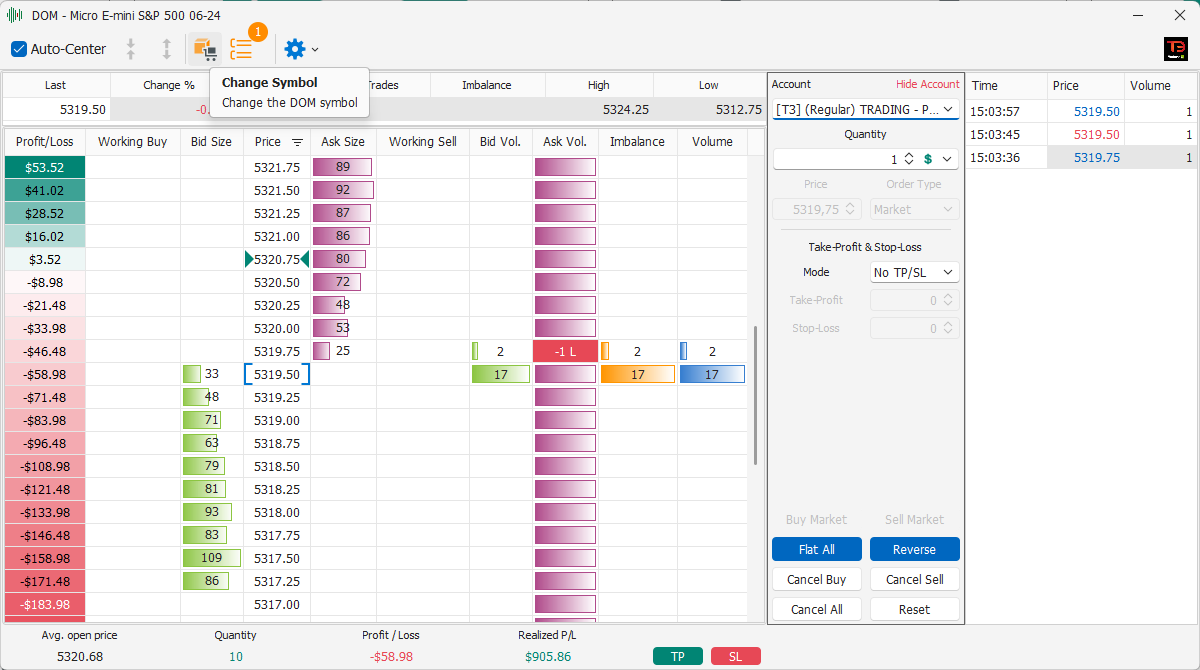Click the Hide Account link
The width and height of the screenshot is (1200, 670).
tap(928, 84)
